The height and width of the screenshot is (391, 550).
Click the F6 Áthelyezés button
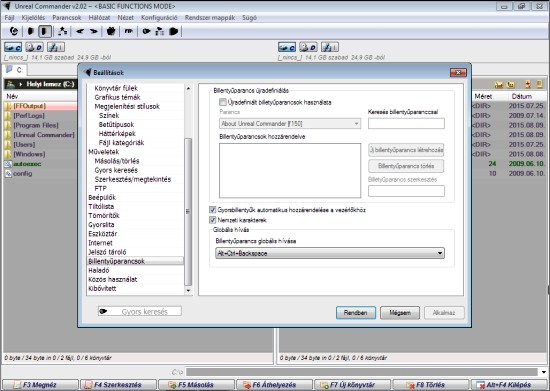(274, 385)
